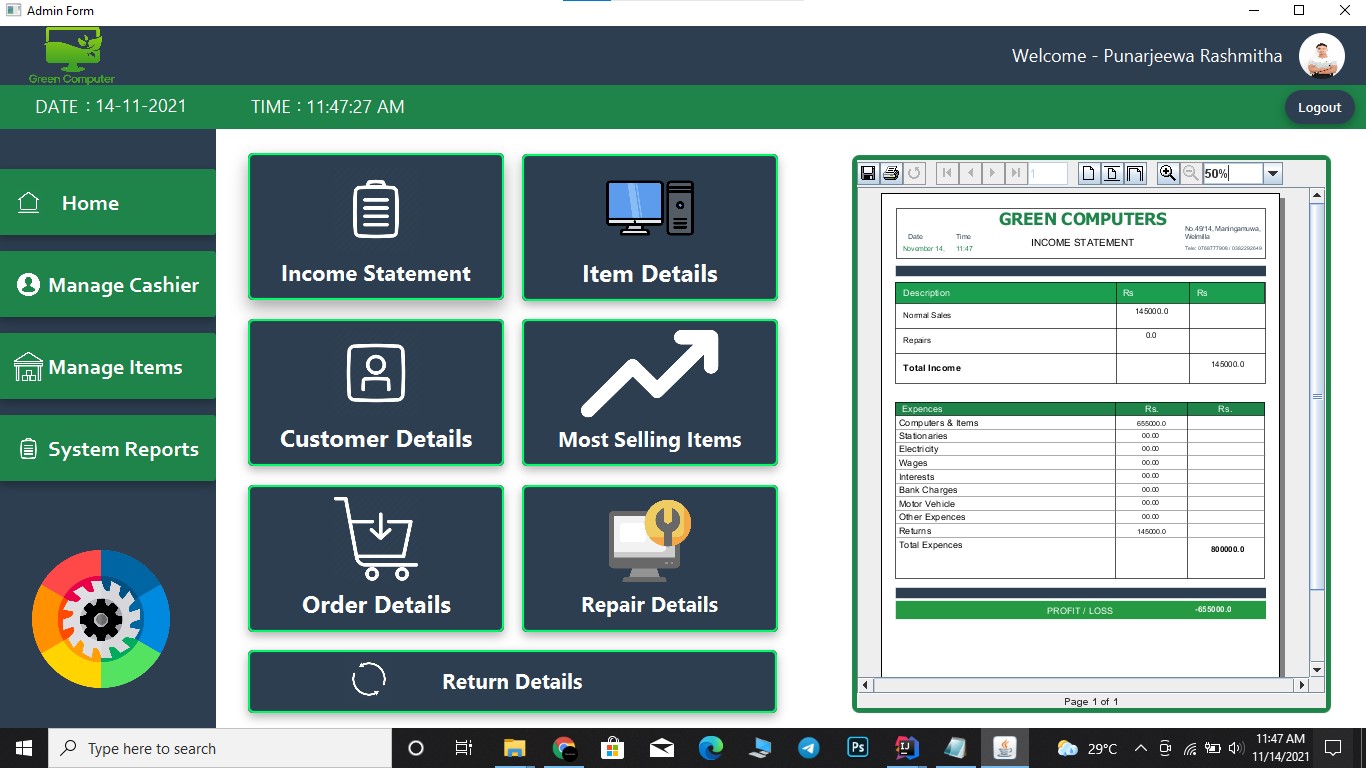Select the Print icon in the report viewer
The width and height of the screenshot is (1366, 768).
pos(890,172)
